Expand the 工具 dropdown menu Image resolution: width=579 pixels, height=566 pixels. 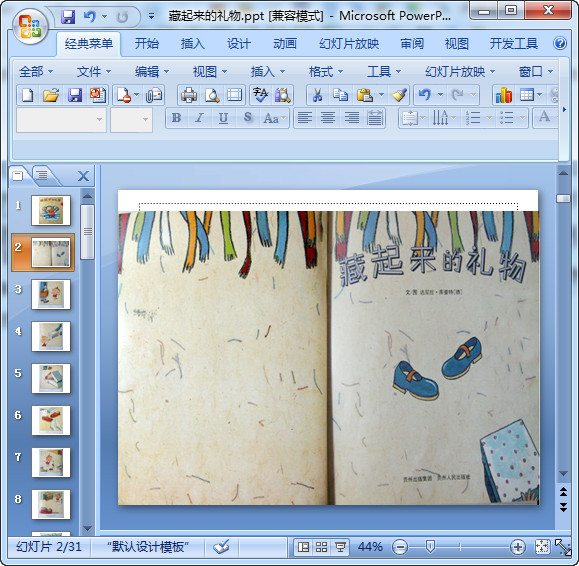click(x=384, y=71)
